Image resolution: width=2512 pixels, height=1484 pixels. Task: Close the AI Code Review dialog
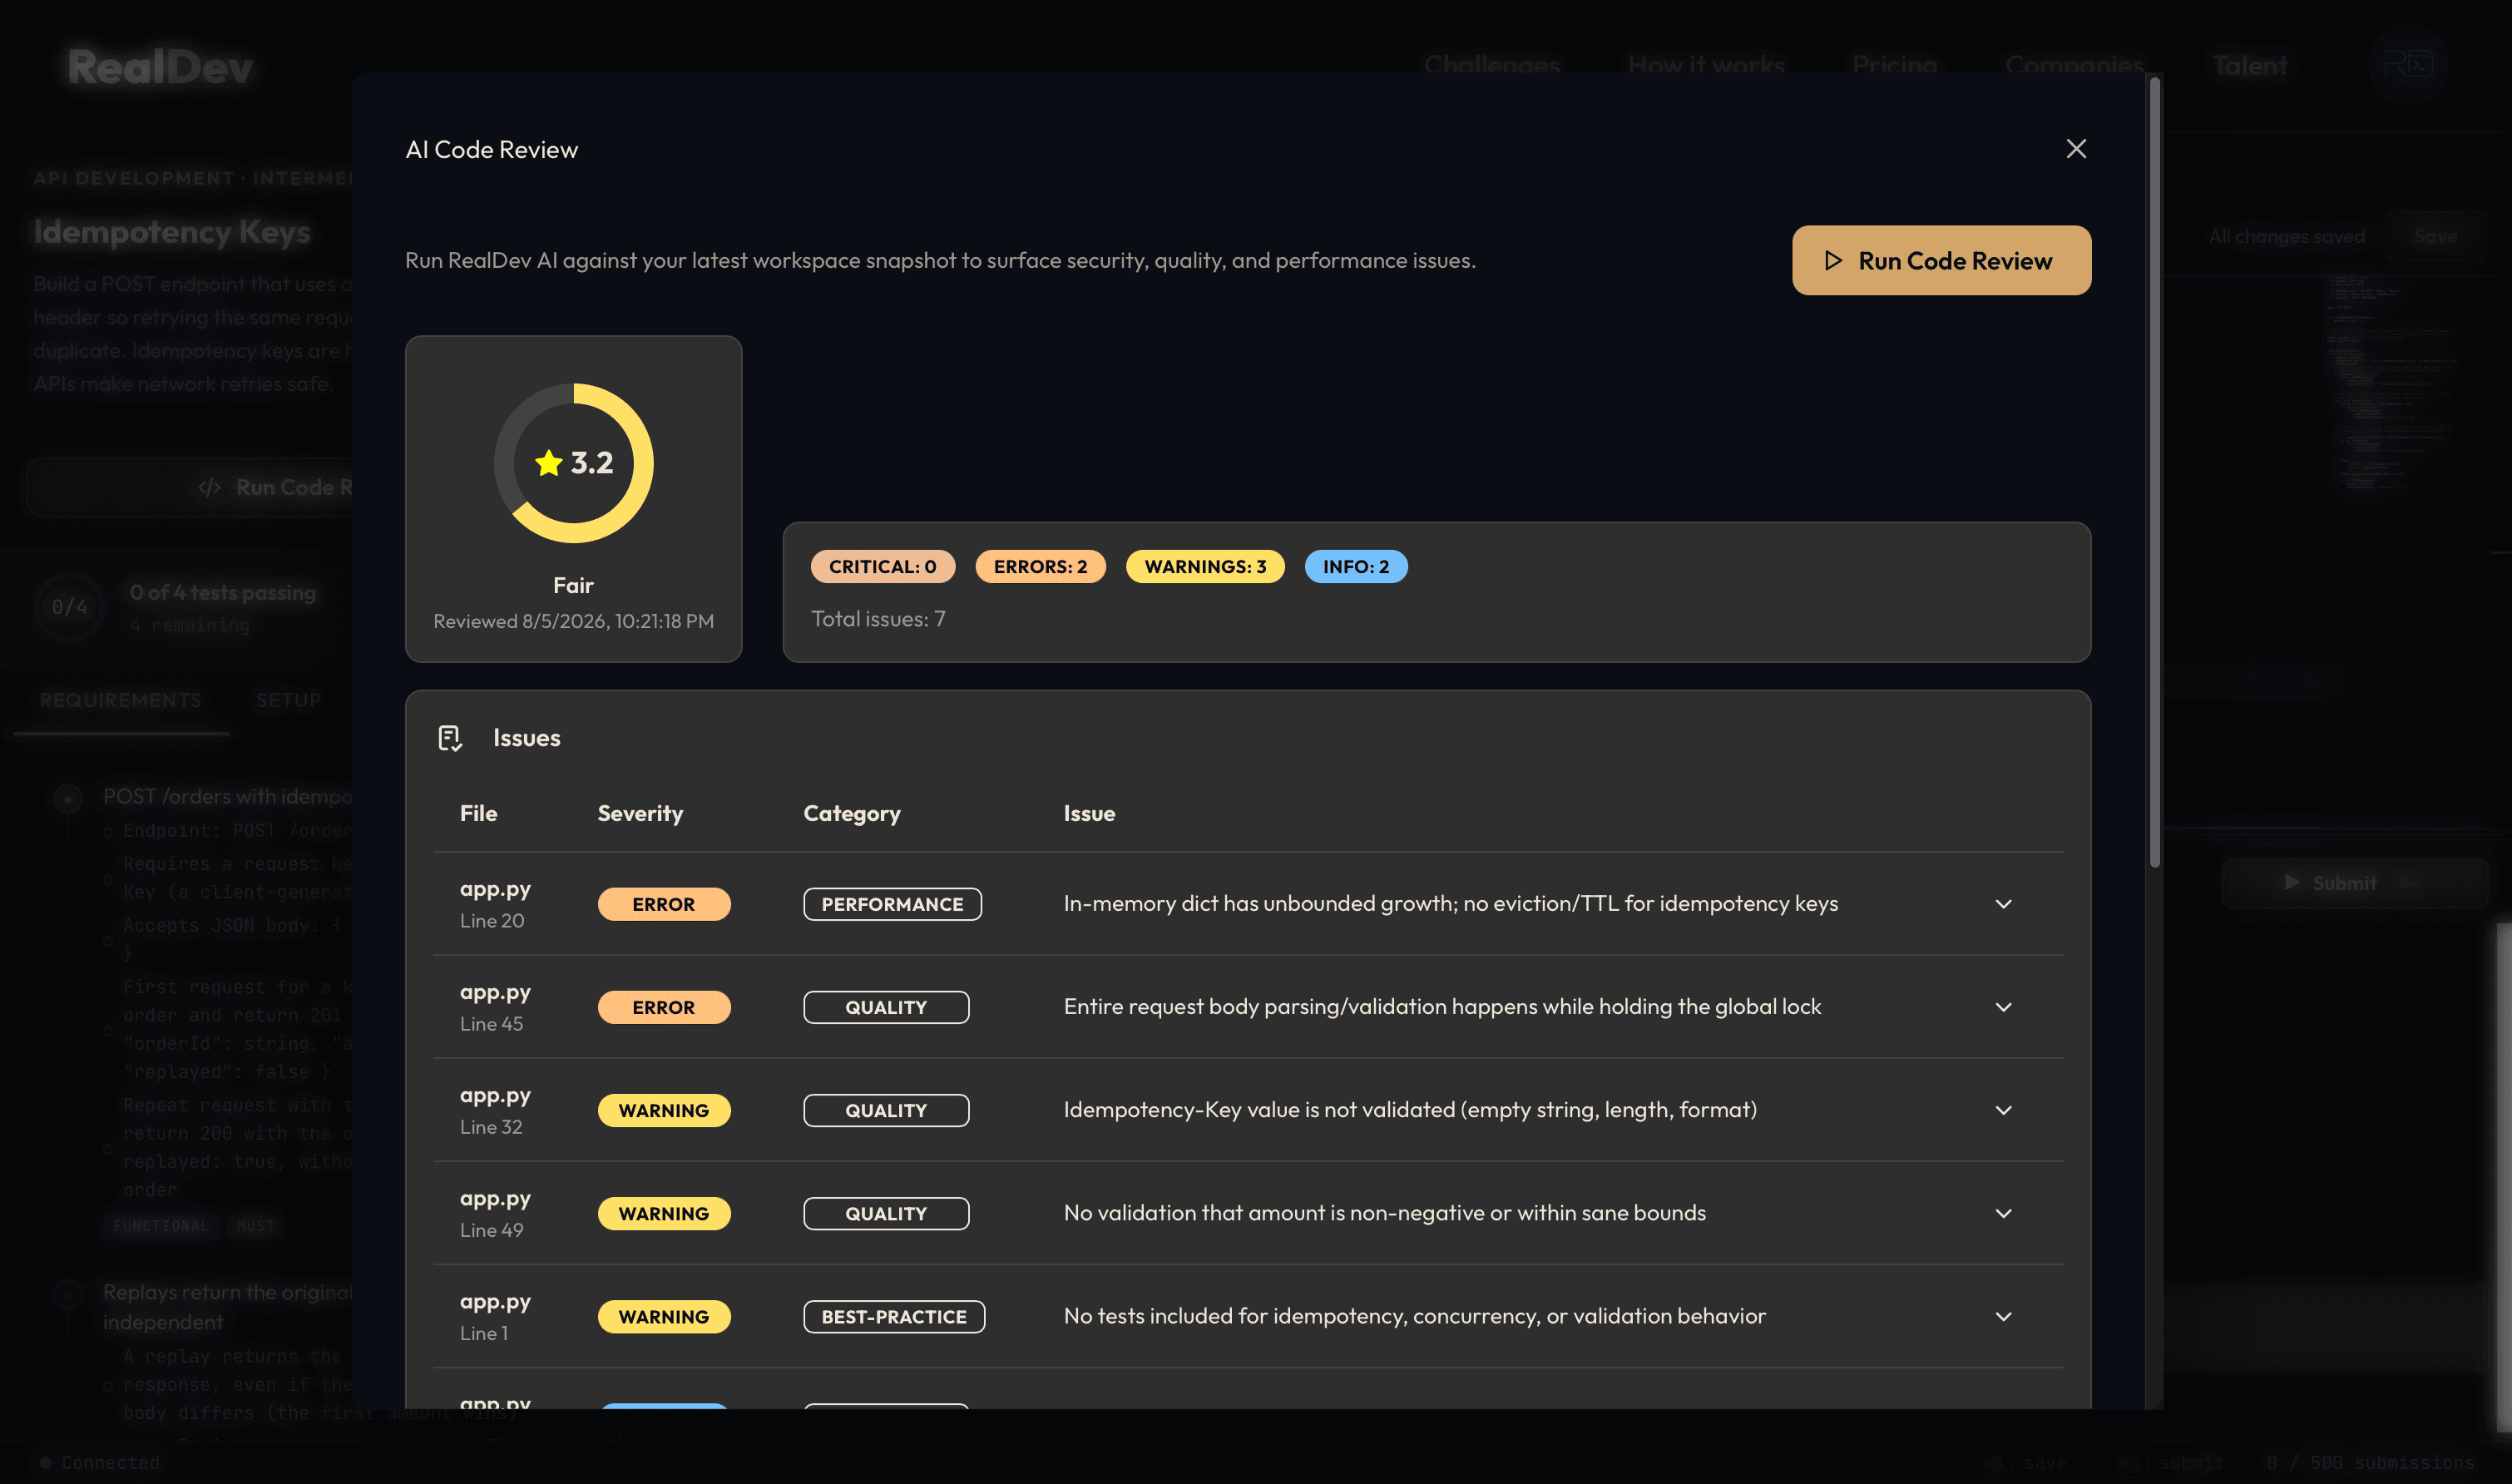tap(2076, 149)
